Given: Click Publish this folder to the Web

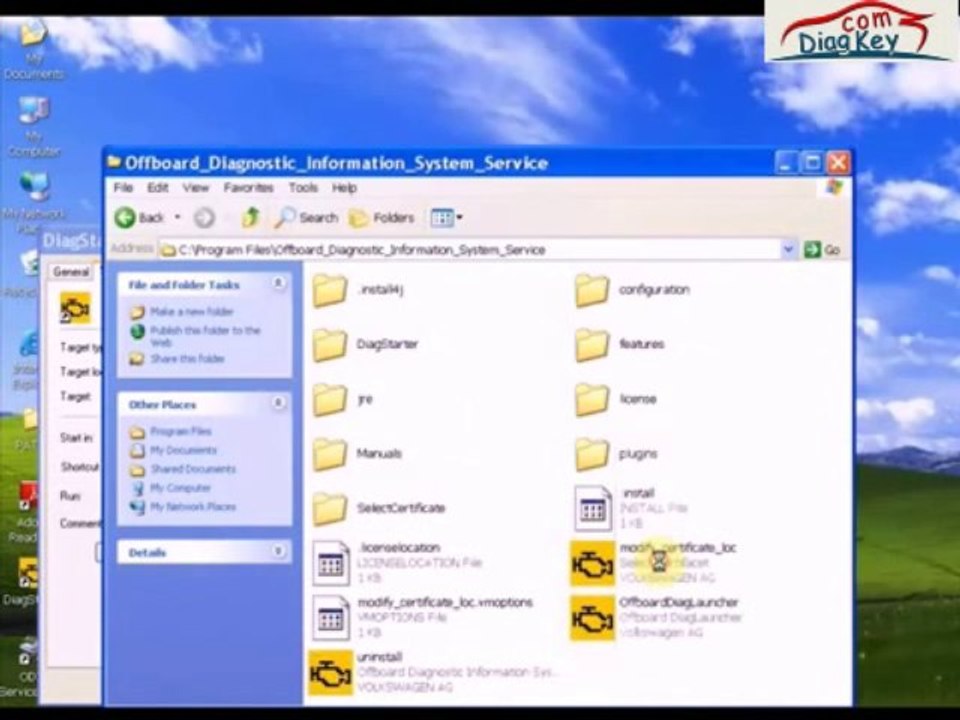Looking at the screenshot, I should pyautogui.click(x=205, y=336).
